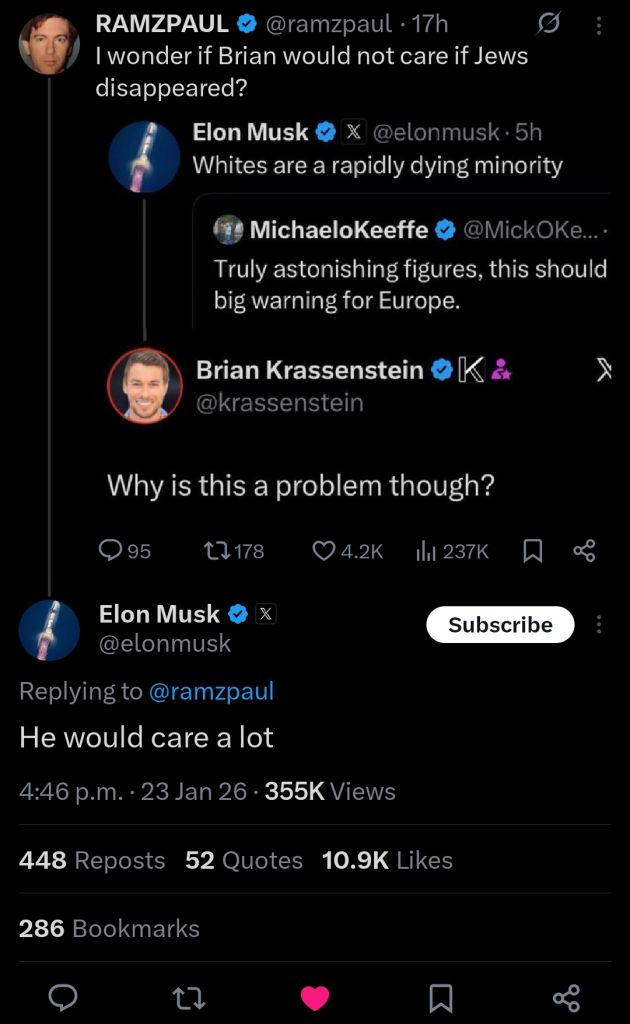
Task: Click the Subscribe button
Action: (x=500, y=624)
